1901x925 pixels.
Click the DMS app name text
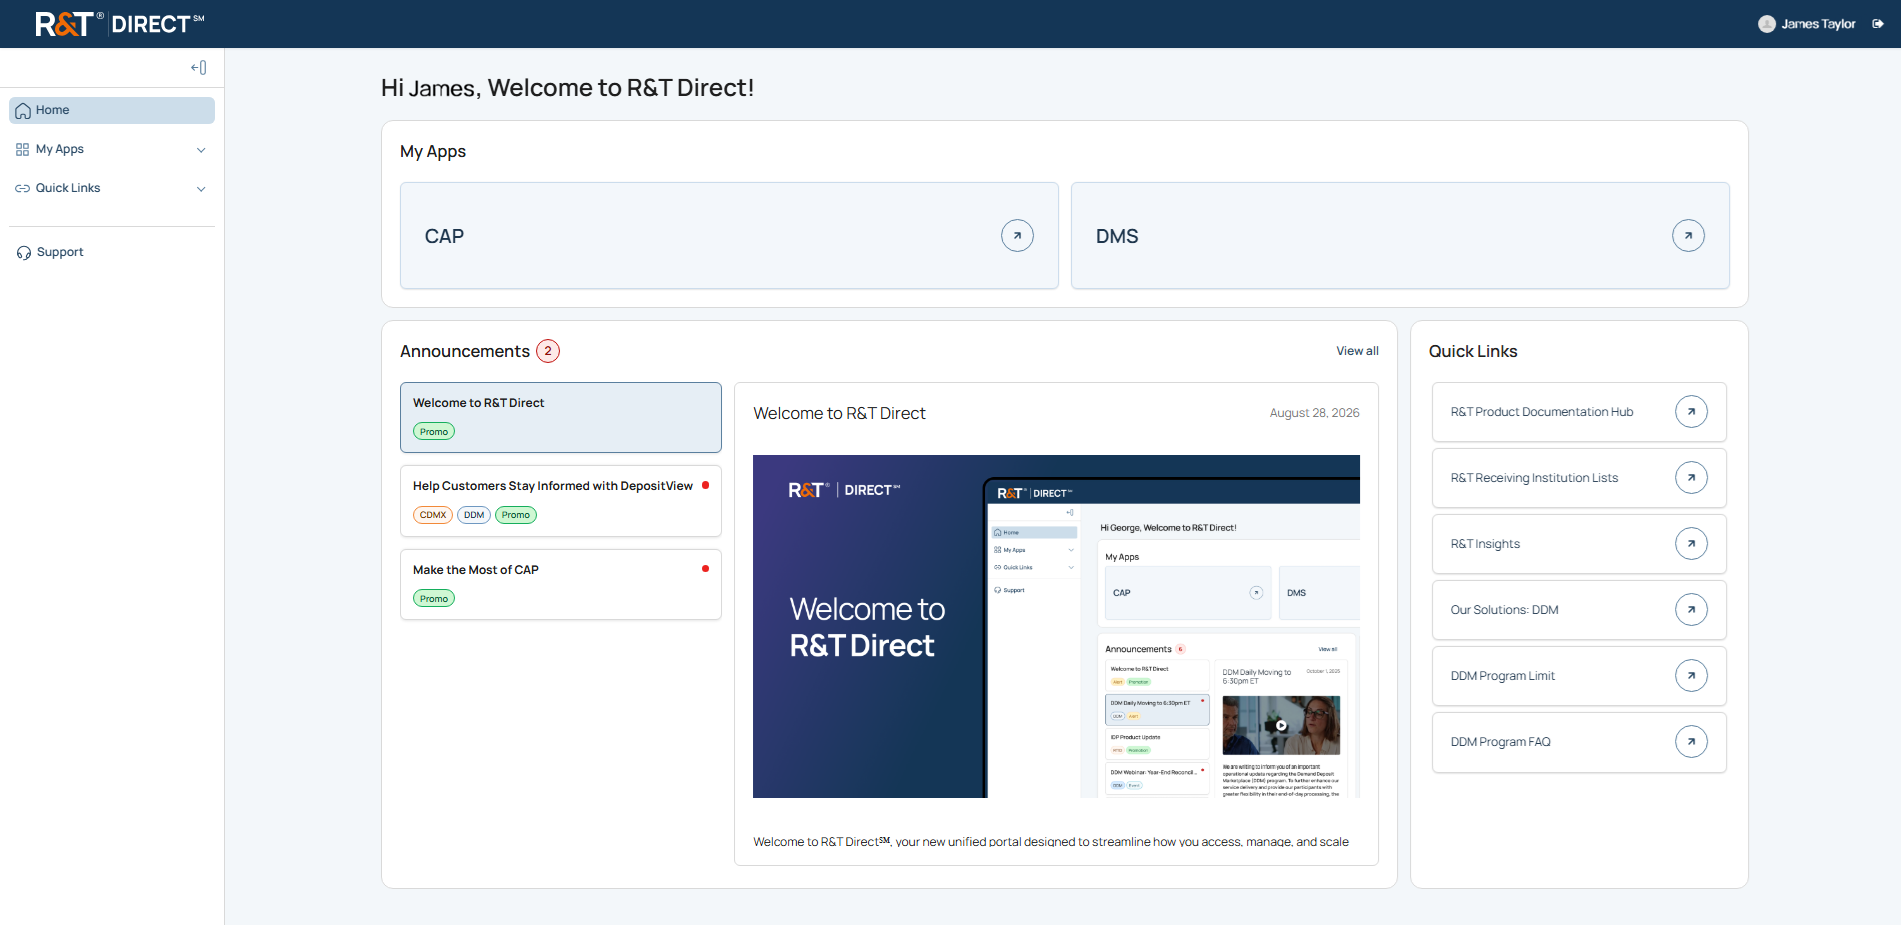pyautogui.click(x=1117, y=236)
